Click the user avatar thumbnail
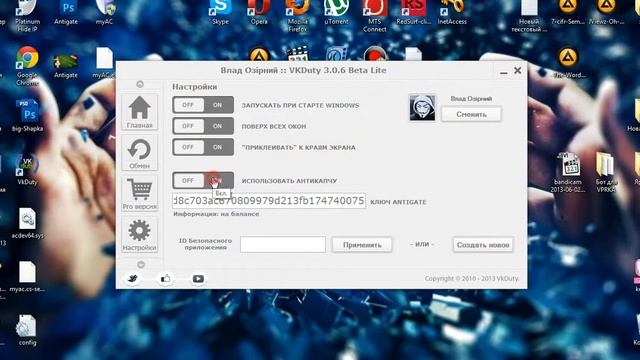Image resolution: width=640 pixels, height=360 pixels. point(422,108)
